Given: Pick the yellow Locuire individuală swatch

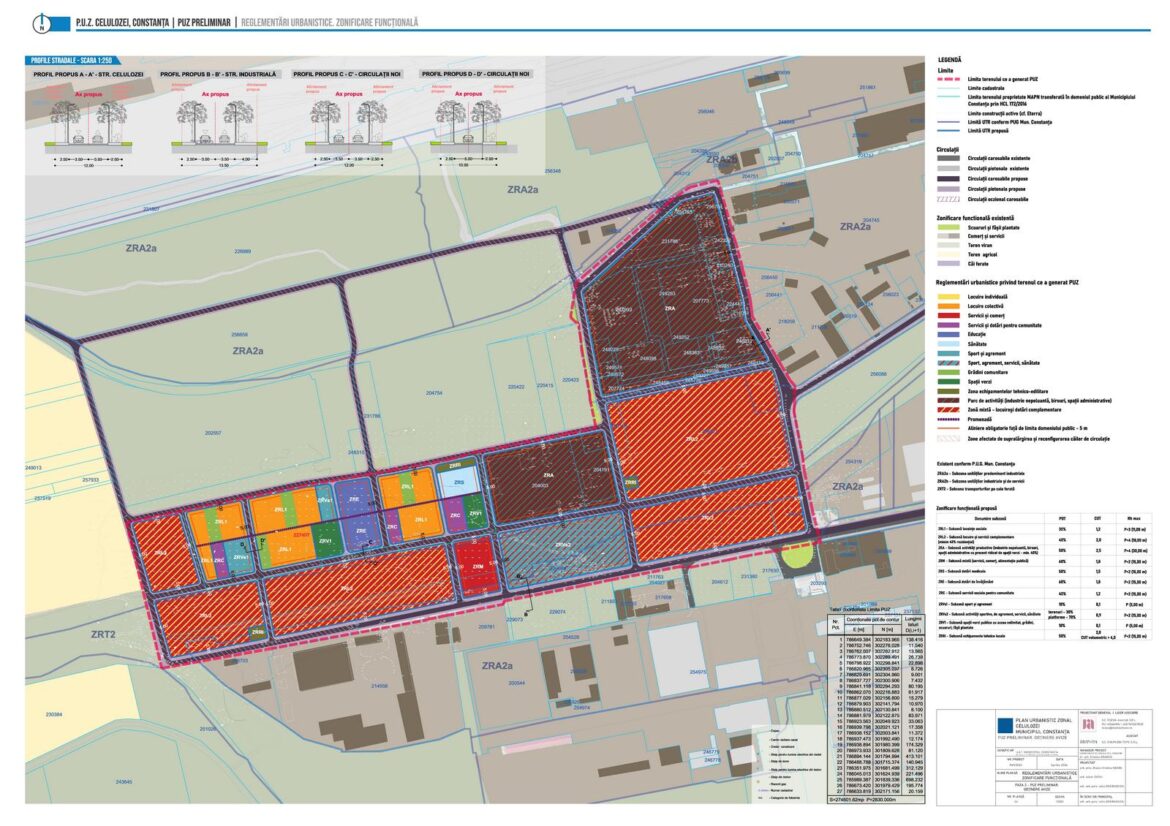Looking at the screenshot, I should click(947, 297).
